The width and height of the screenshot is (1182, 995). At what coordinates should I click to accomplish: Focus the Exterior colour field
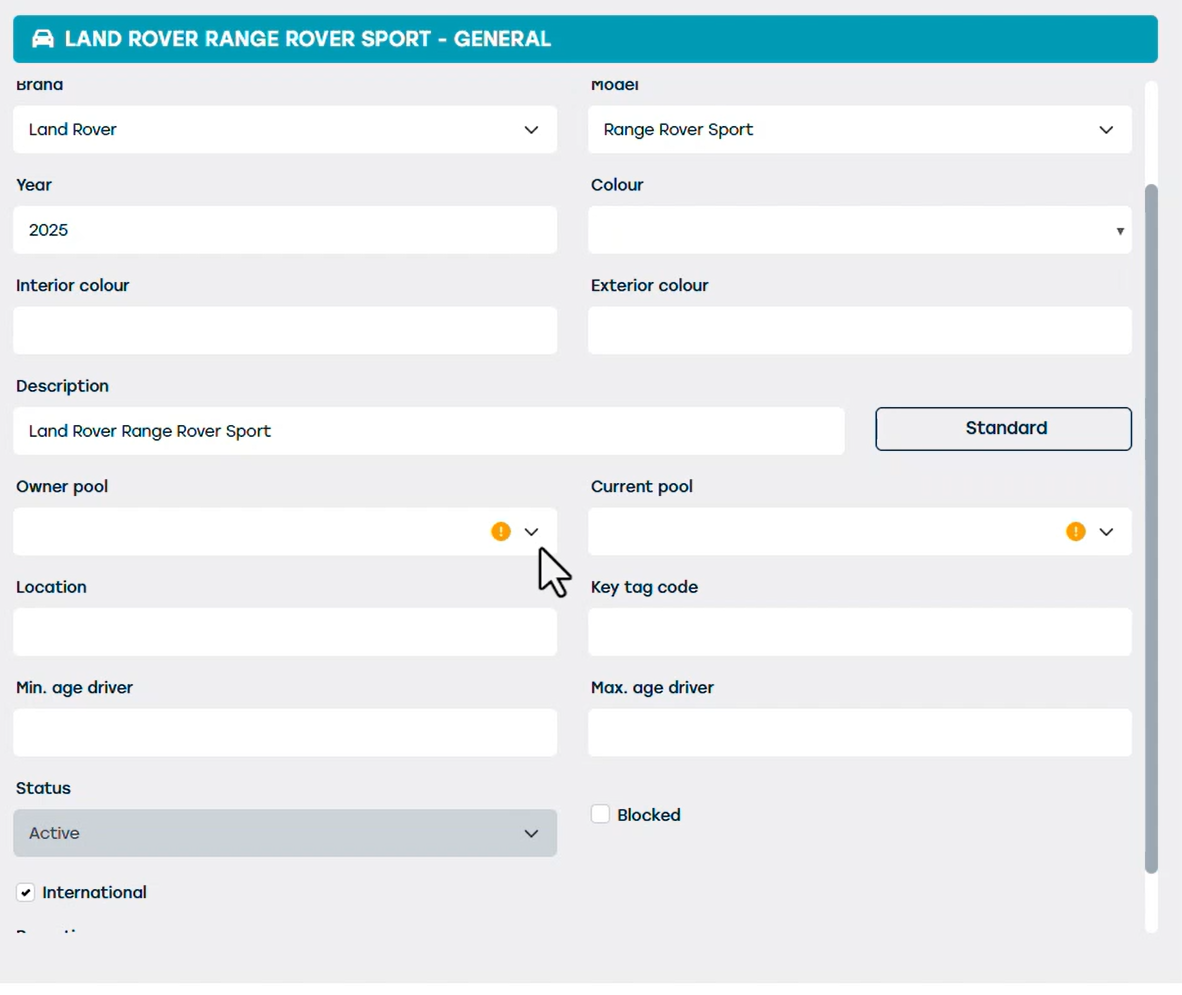point(860,330)
